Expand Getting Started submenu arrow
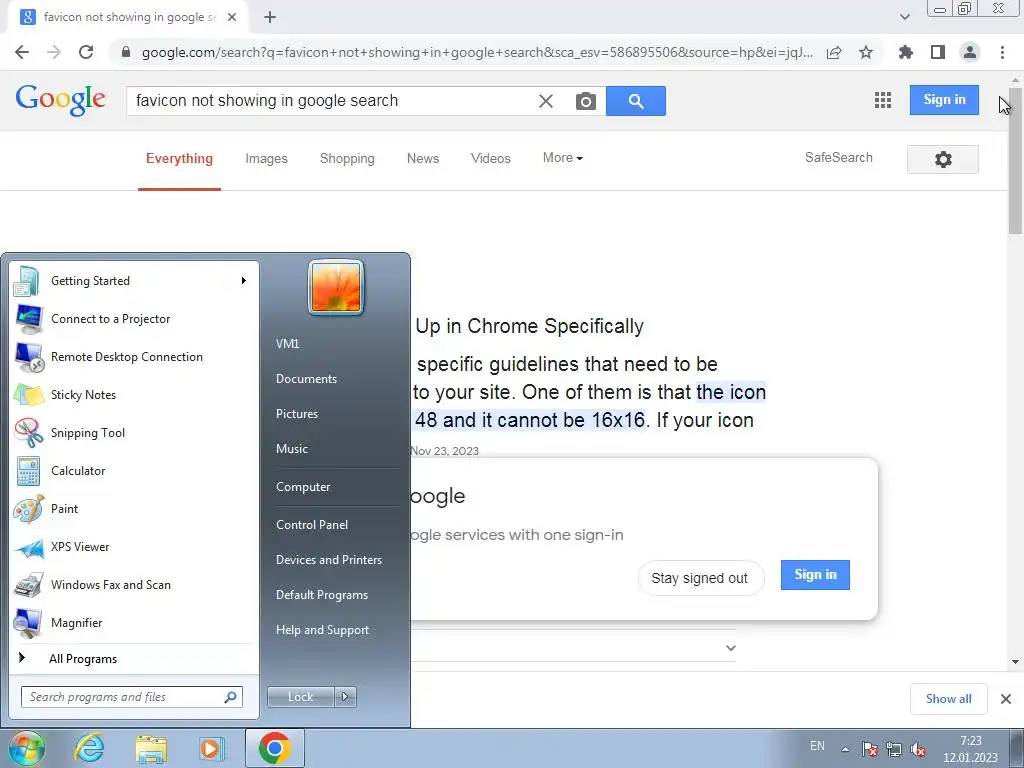The height and width of the screenshot is (768, 1024). [244, 281]
